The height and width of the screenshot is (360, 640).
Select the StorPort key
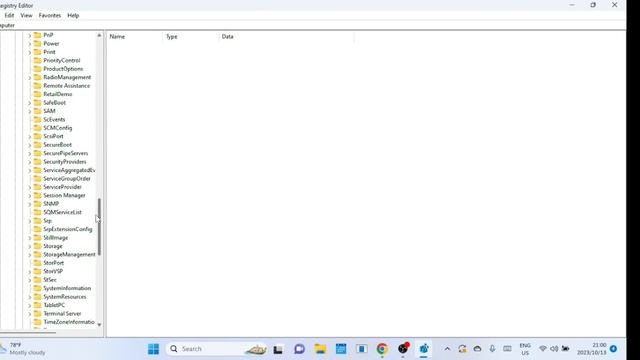pyautogui.click(x=53, y=263)
